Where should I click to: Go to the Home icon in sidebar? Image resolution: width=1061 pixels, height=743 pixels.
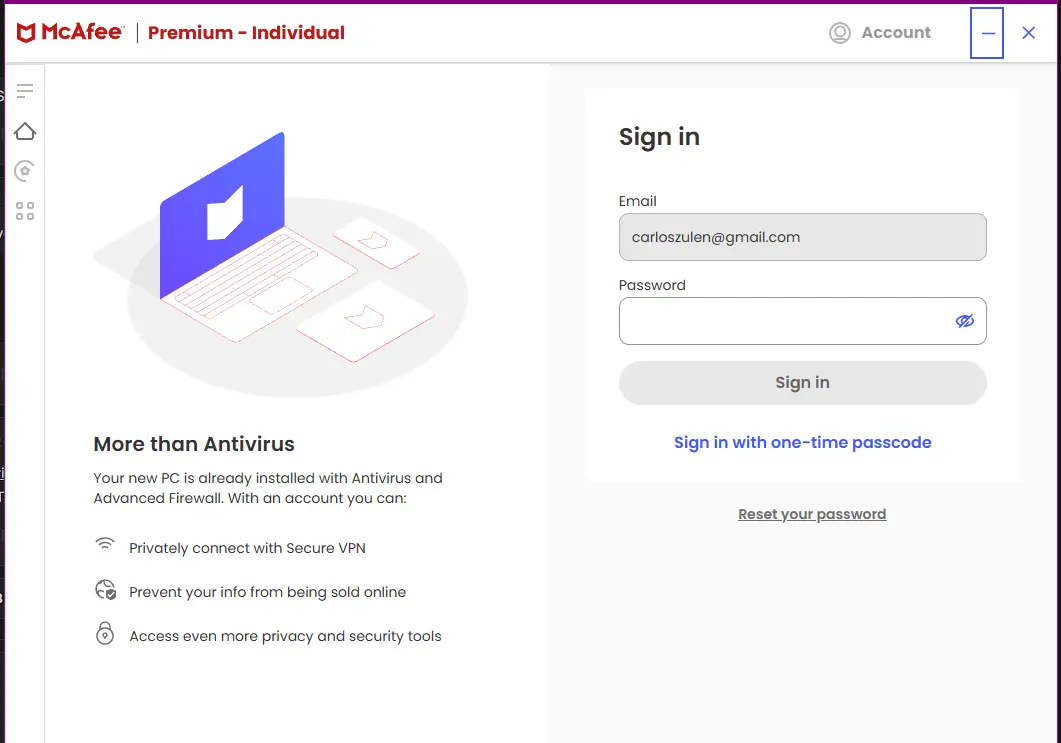click(25, 131)
